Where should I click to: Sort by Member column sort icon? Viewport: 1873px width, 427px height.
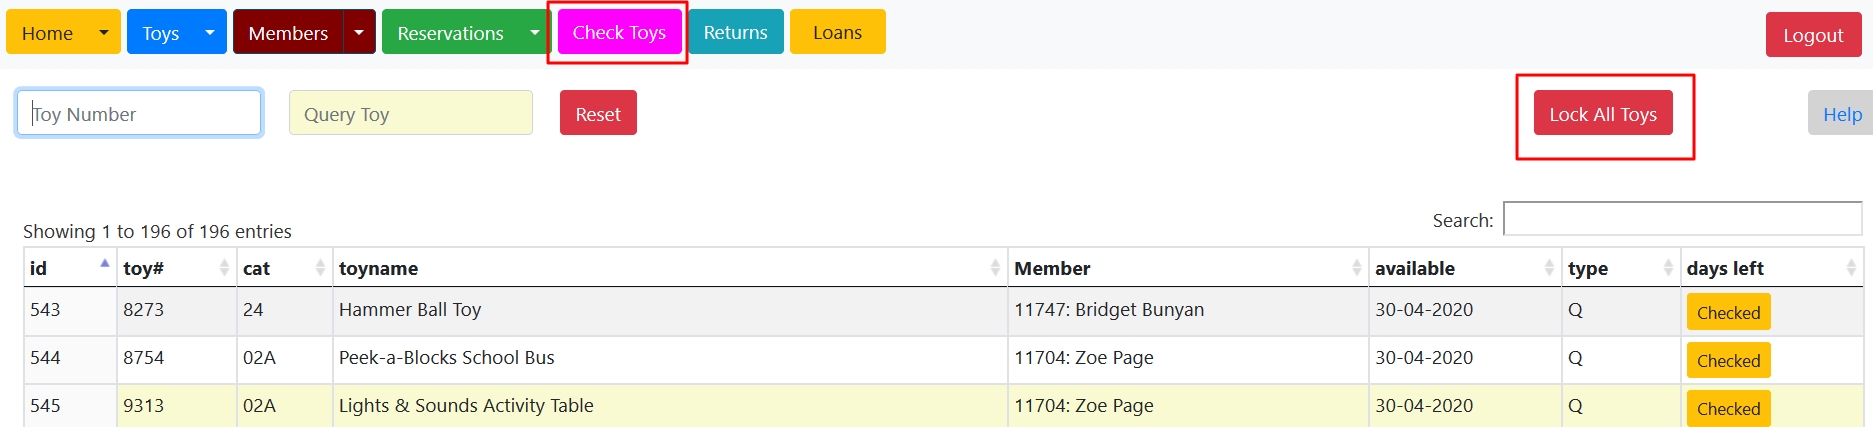pos(1356,267)
